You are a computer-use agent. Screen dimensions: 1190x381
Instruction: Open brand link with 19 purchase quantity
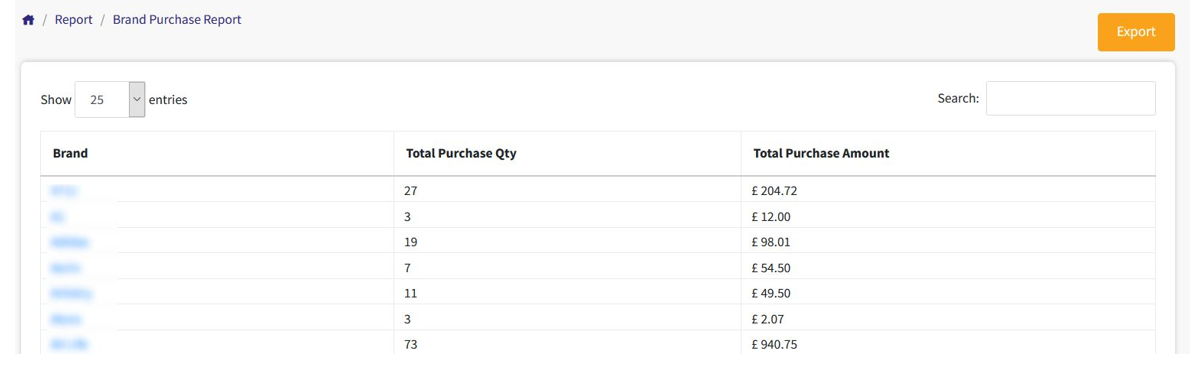click(70, 243)
